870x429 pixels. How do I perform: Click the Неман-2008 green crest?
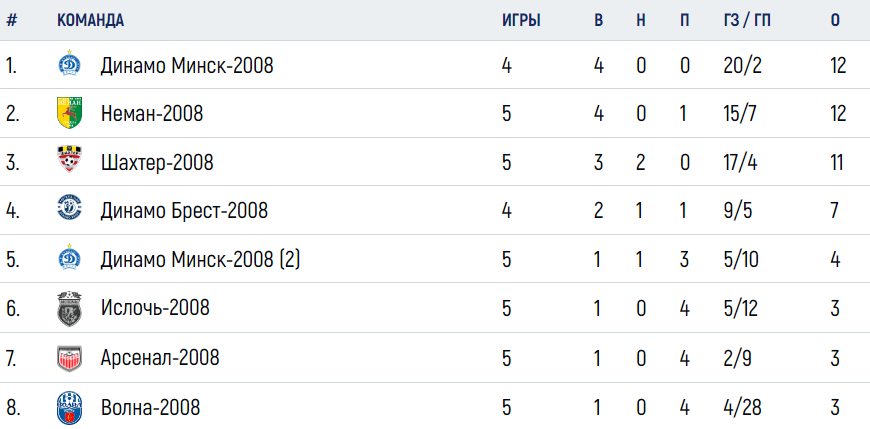69,113
